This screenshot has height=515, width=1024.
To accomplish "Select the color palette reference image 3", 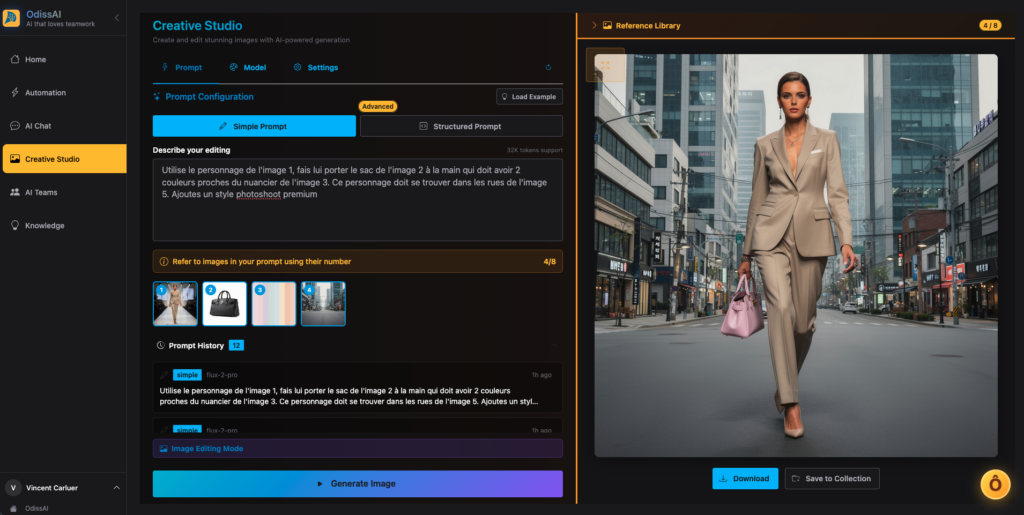I will click(x=274, y=303).
